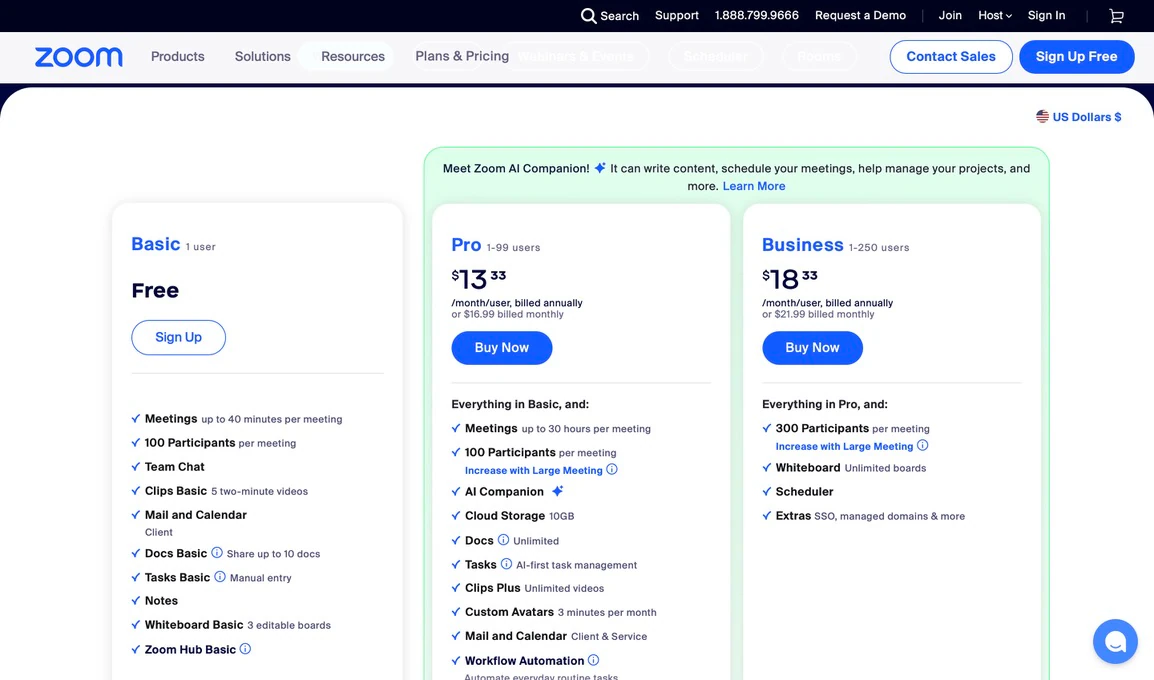Open the chat bubble widget
1154x680 pixels.
click(x=1115, y=642)
